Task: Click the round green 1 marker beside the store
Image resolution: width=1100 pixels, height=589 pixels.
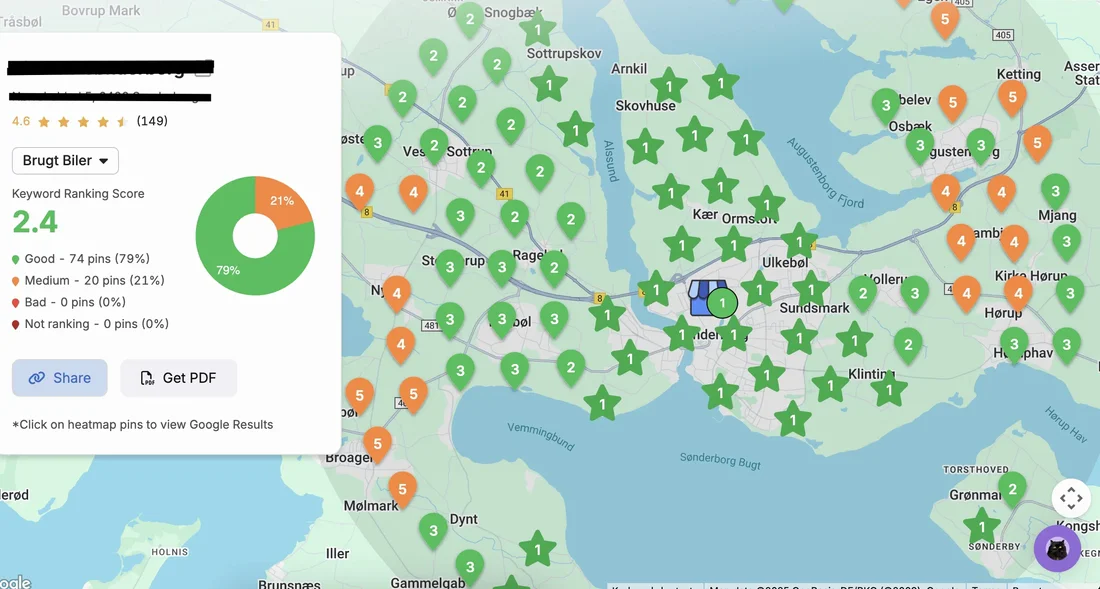Action: click(722, 303)
